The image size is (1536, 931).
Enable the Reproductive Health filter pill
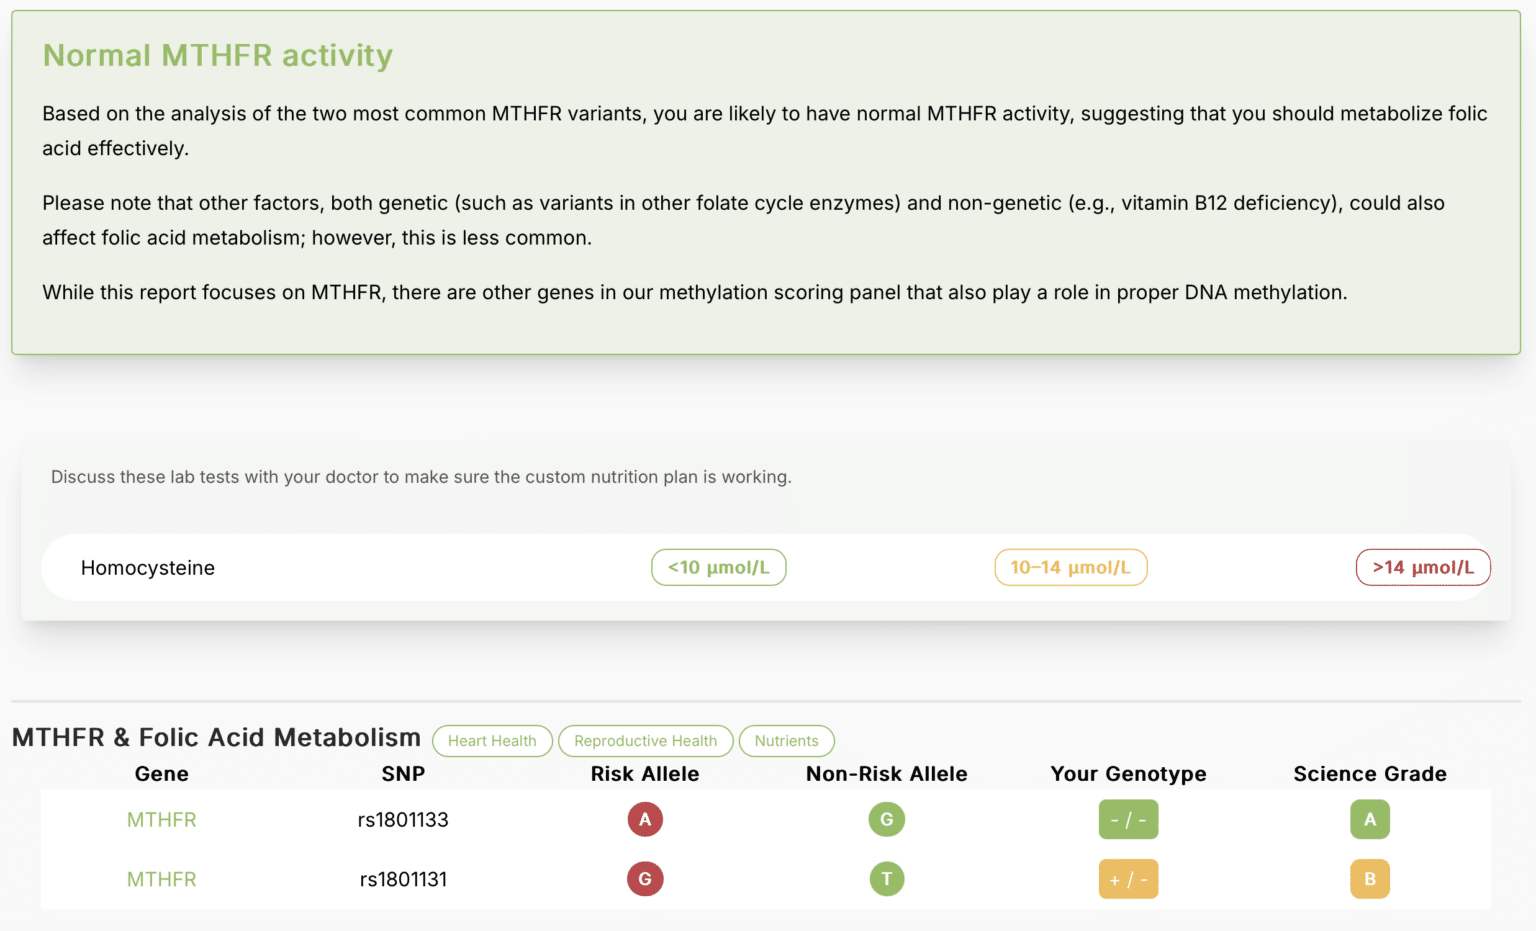click(645, 741)
